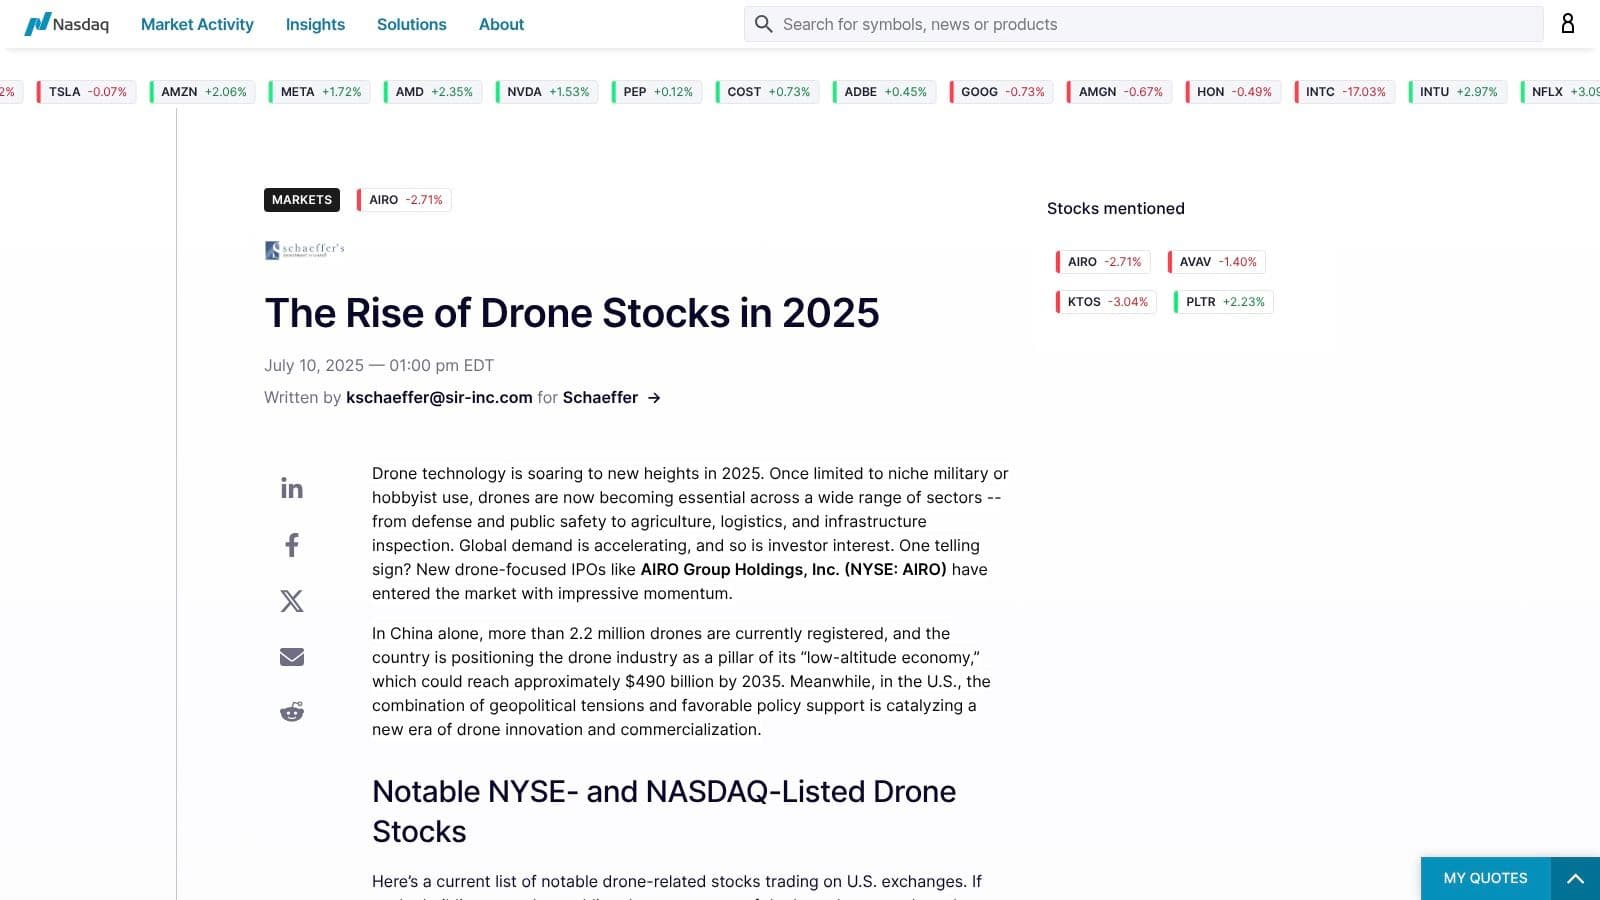The height and width of the screenshot is (900, 1600).
Task: Open the MY QUOTES button
Action: tap(1485, 878)
